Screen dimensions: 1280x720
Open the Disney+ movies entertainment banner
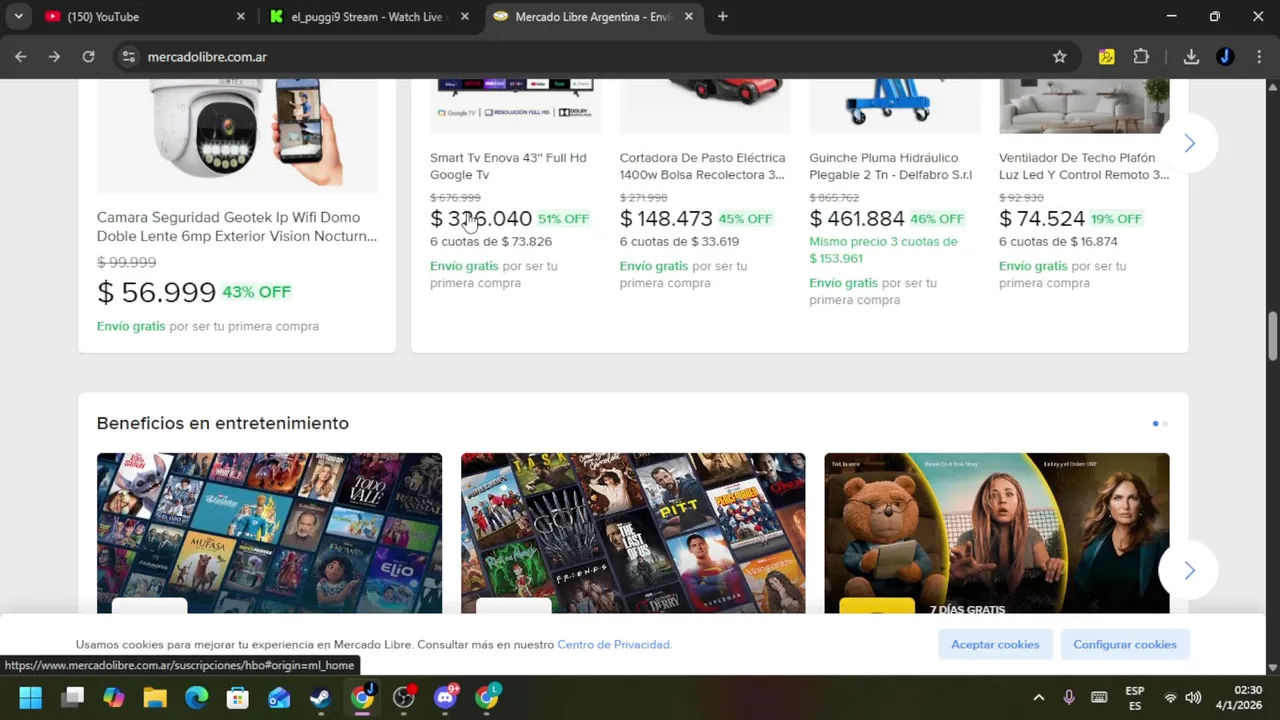pos(269,533)
